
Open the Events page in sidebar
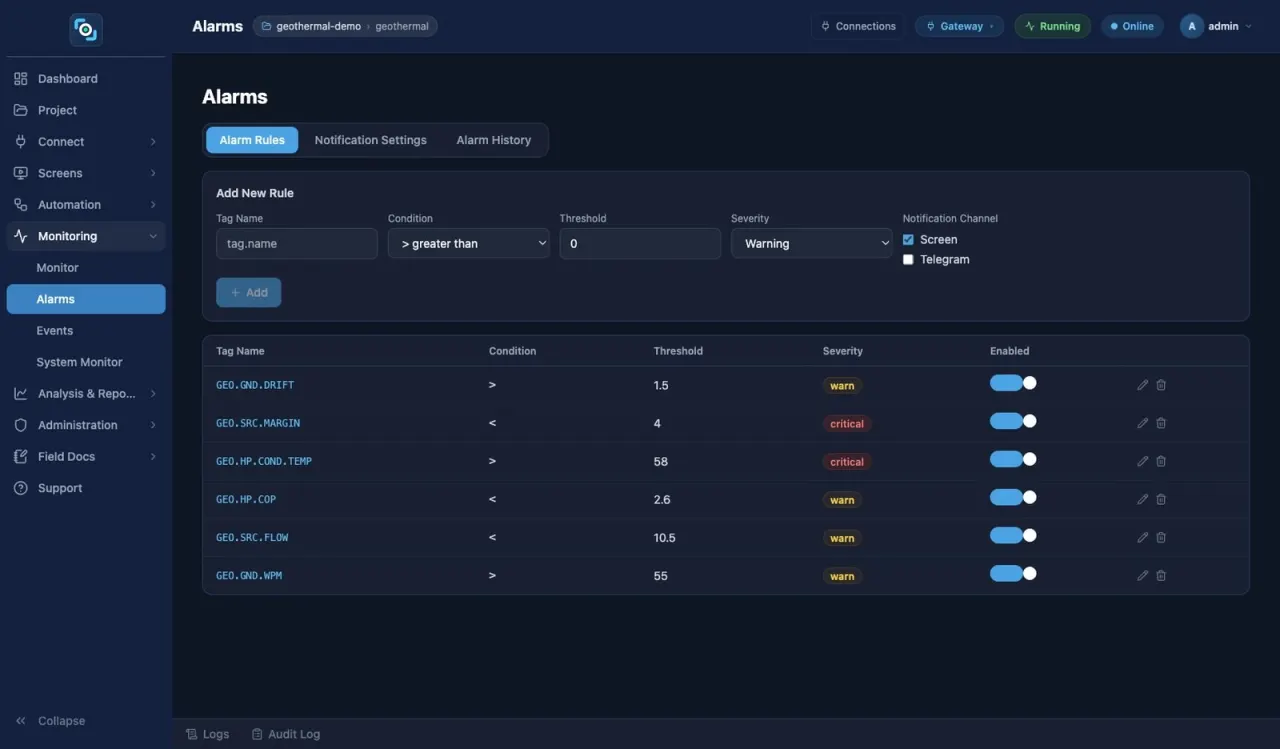(x=86, y=331)
